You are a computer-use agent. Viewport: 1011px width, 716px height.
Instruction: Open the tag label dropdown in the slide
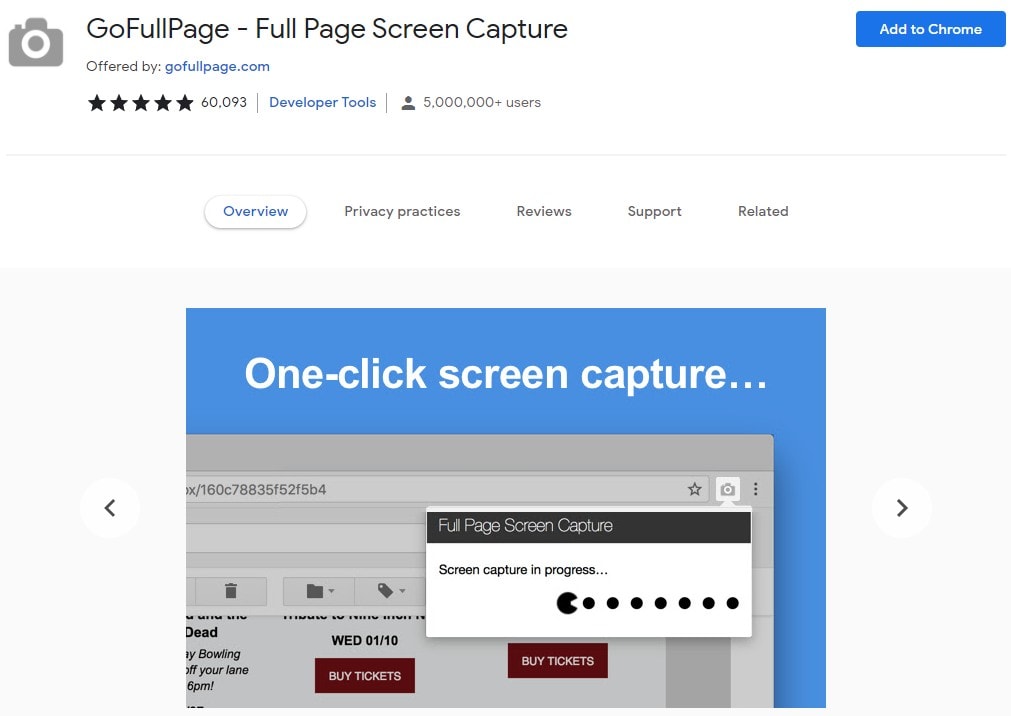(391, 590)
